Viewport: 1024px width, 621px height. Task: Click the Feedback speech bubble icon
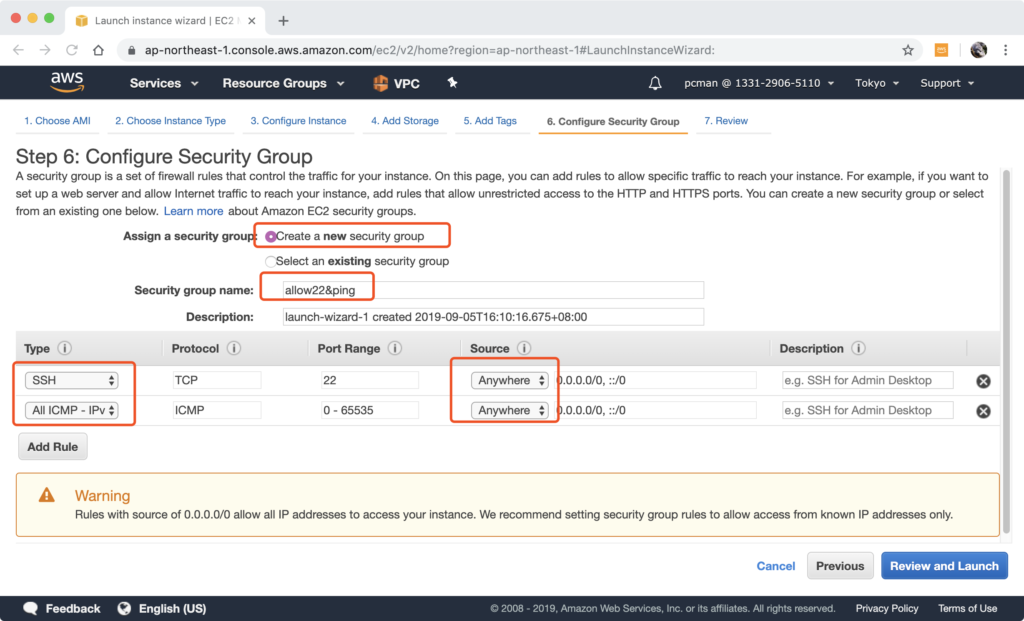coord(31,609)
